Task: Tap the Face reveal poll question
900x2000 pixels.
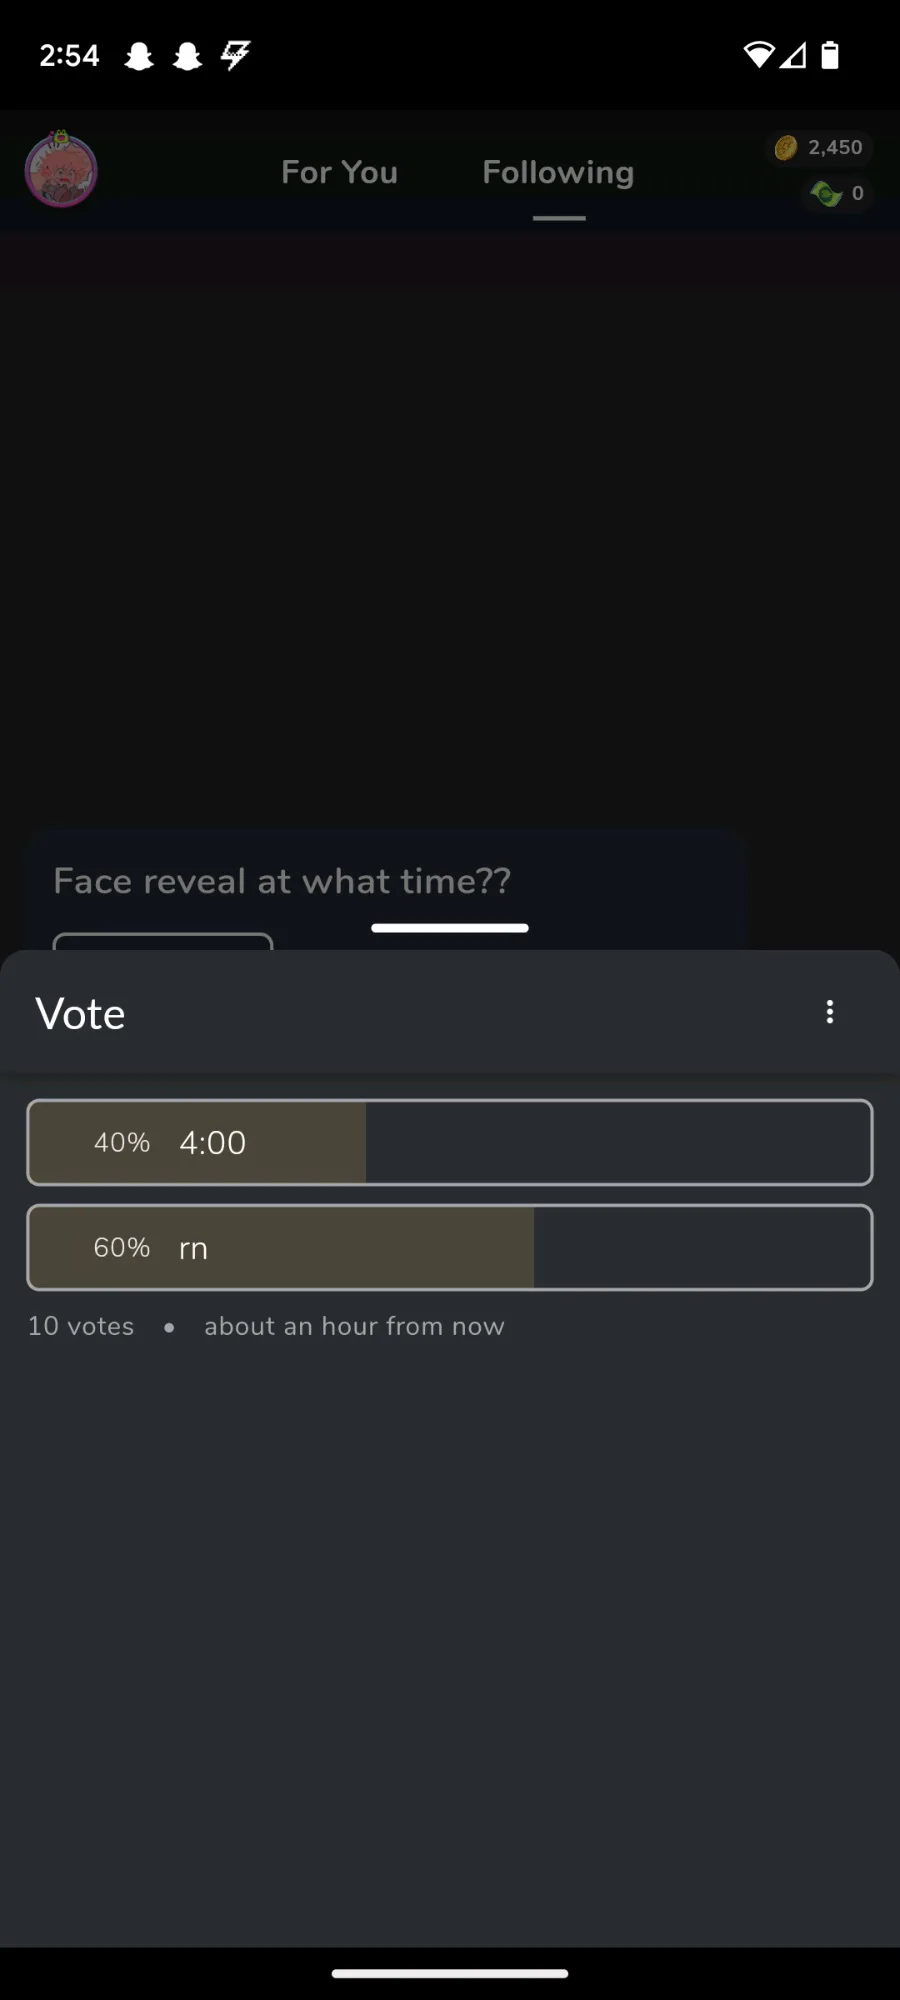Action: pos(282,881)
